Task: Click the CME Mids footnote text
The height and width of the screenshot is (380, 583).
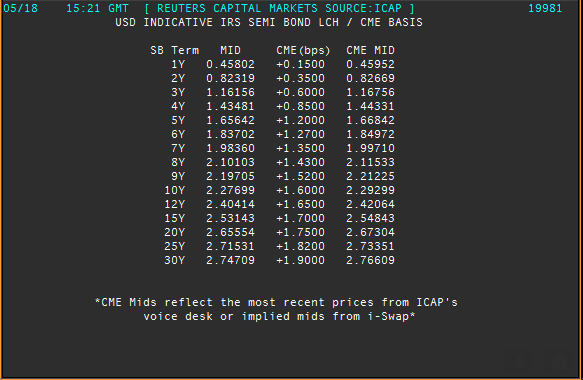Action: pos(276,309)
